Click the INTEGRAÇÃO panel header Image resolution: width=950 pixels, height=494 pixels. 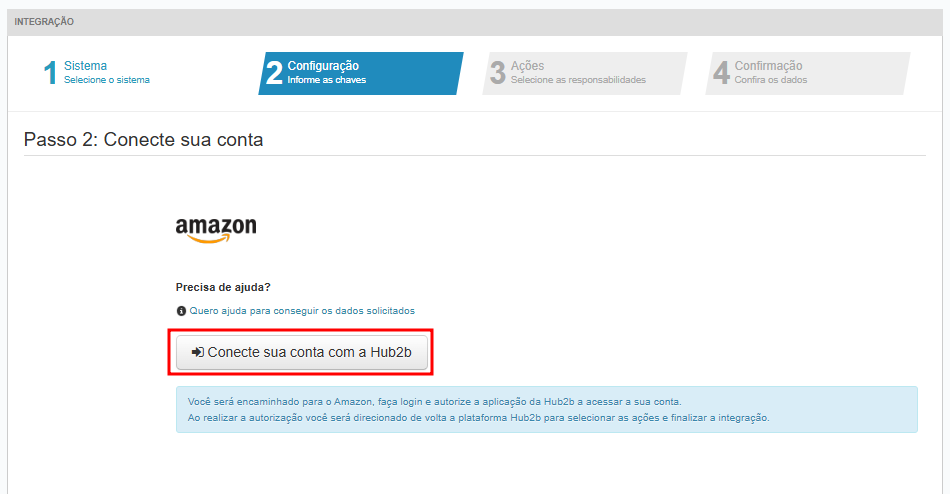[x=475, y=22]
